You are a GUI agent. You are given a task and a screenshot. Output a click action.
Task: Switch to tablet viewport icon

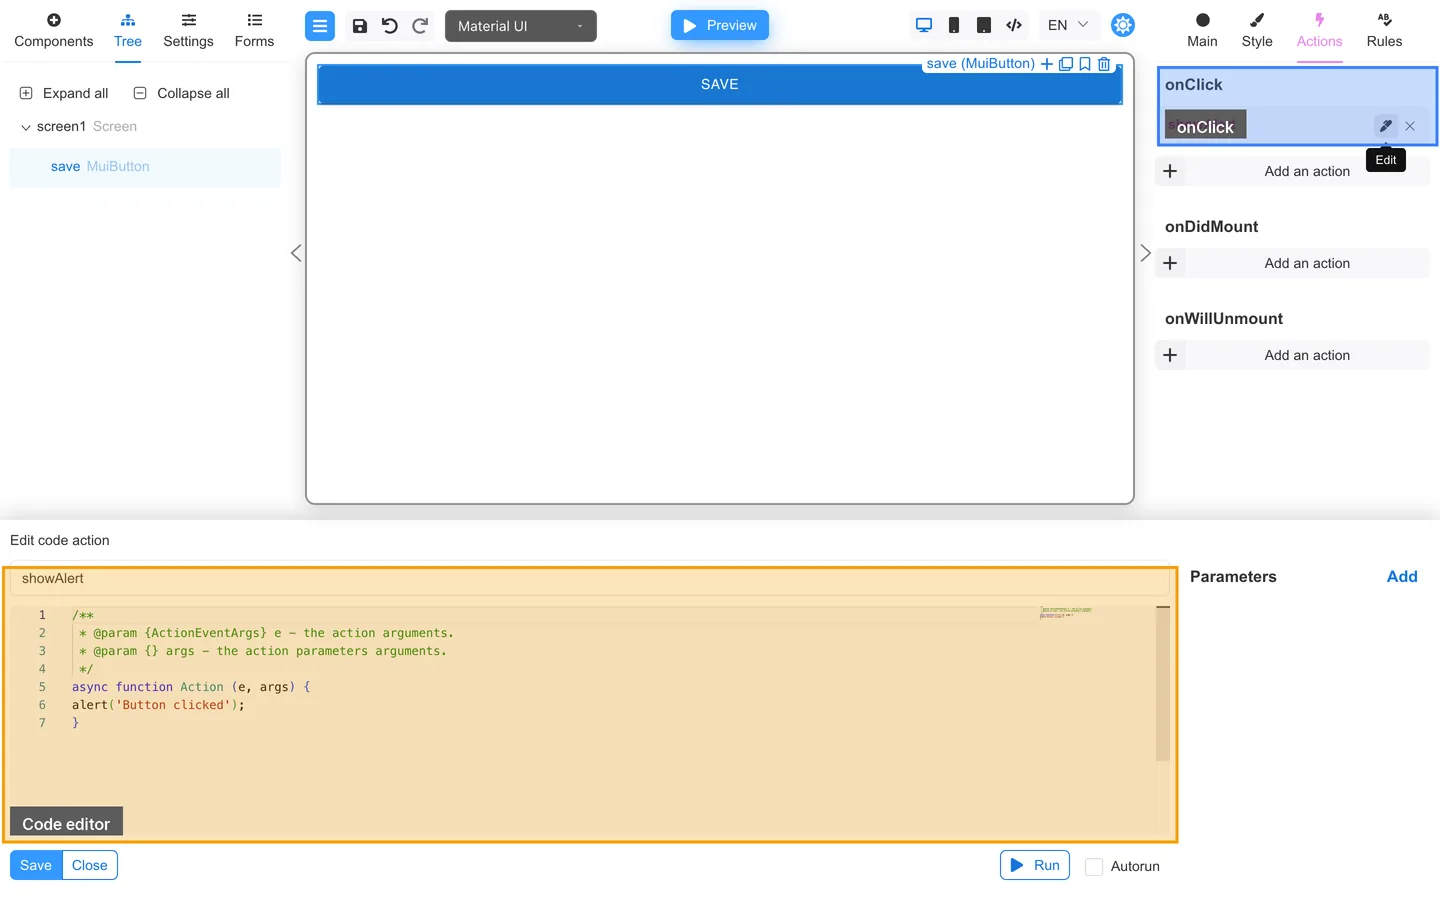pos(984,25)
